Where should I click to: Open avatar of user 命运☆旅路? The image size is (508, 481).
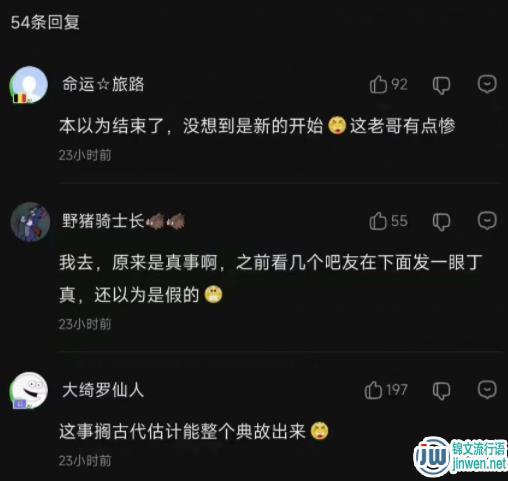click(x=29, y=85)
